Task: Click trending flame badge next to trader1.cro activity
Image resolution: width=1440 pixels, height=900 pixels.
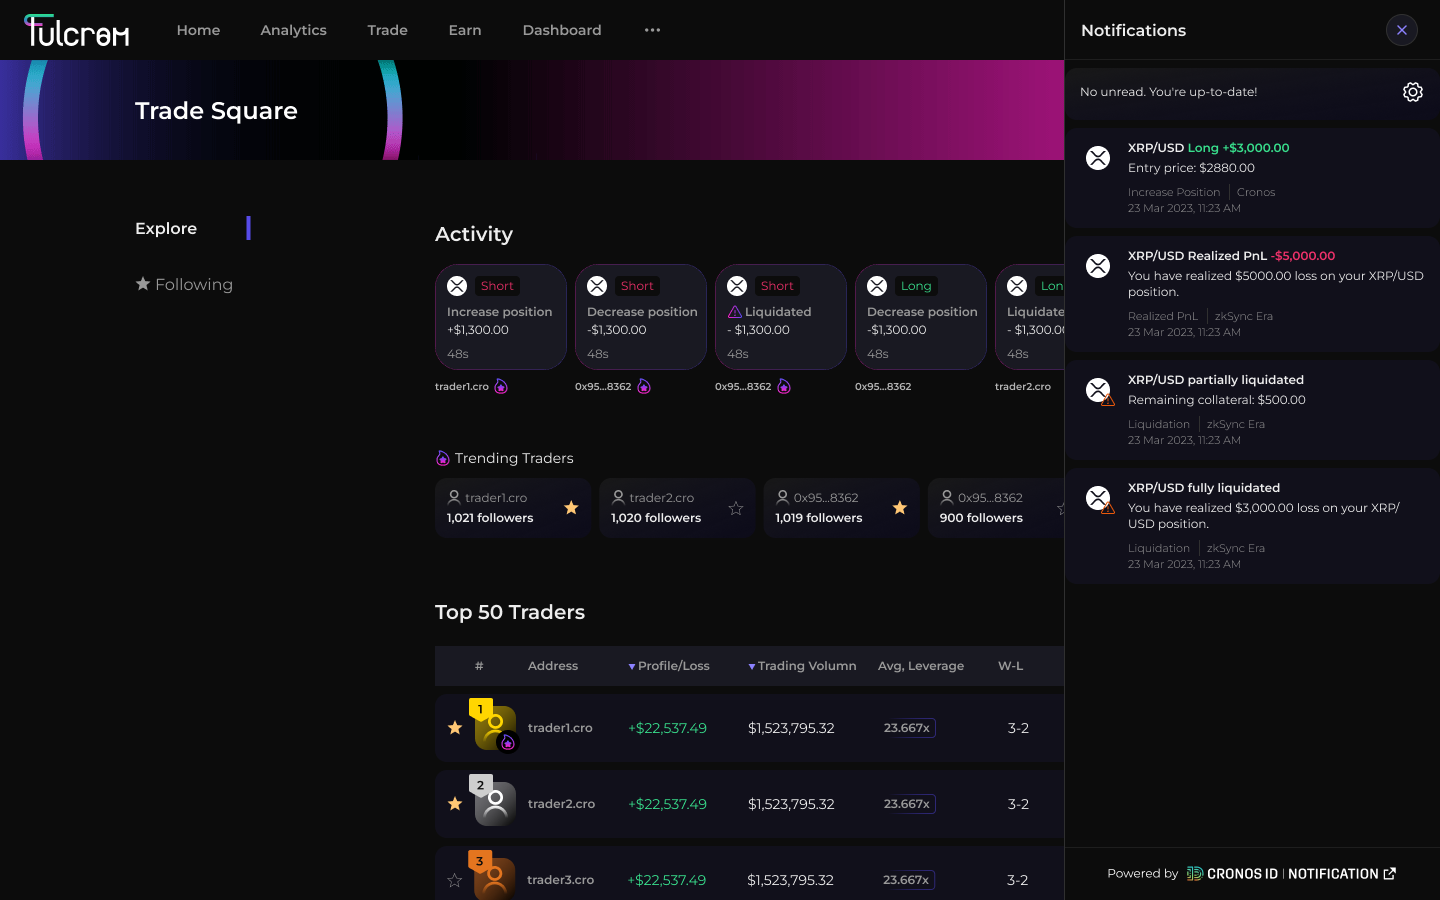Action: point(501,387)
